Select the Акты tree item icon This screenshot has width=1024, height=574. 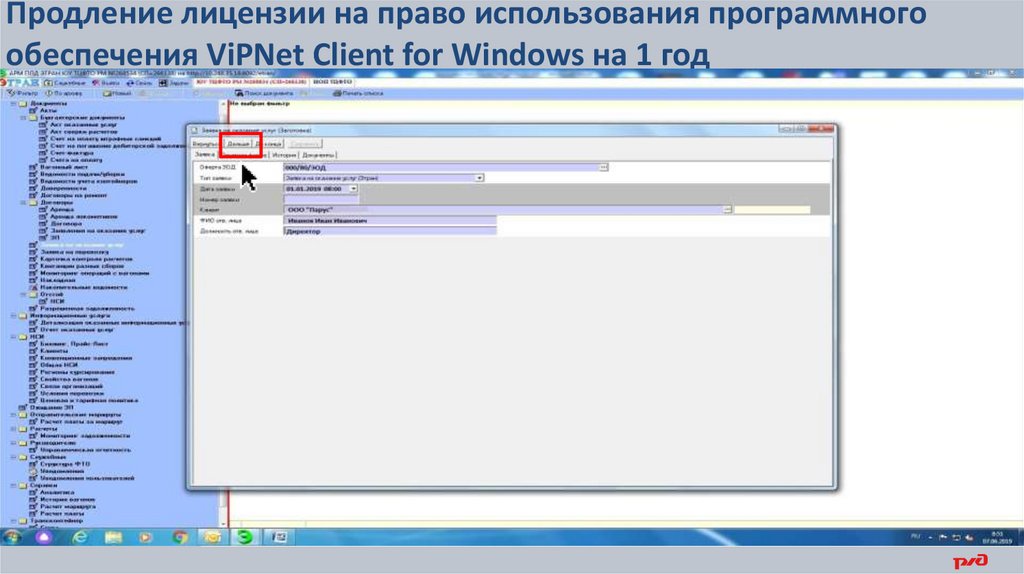click(x=33, y=111)
